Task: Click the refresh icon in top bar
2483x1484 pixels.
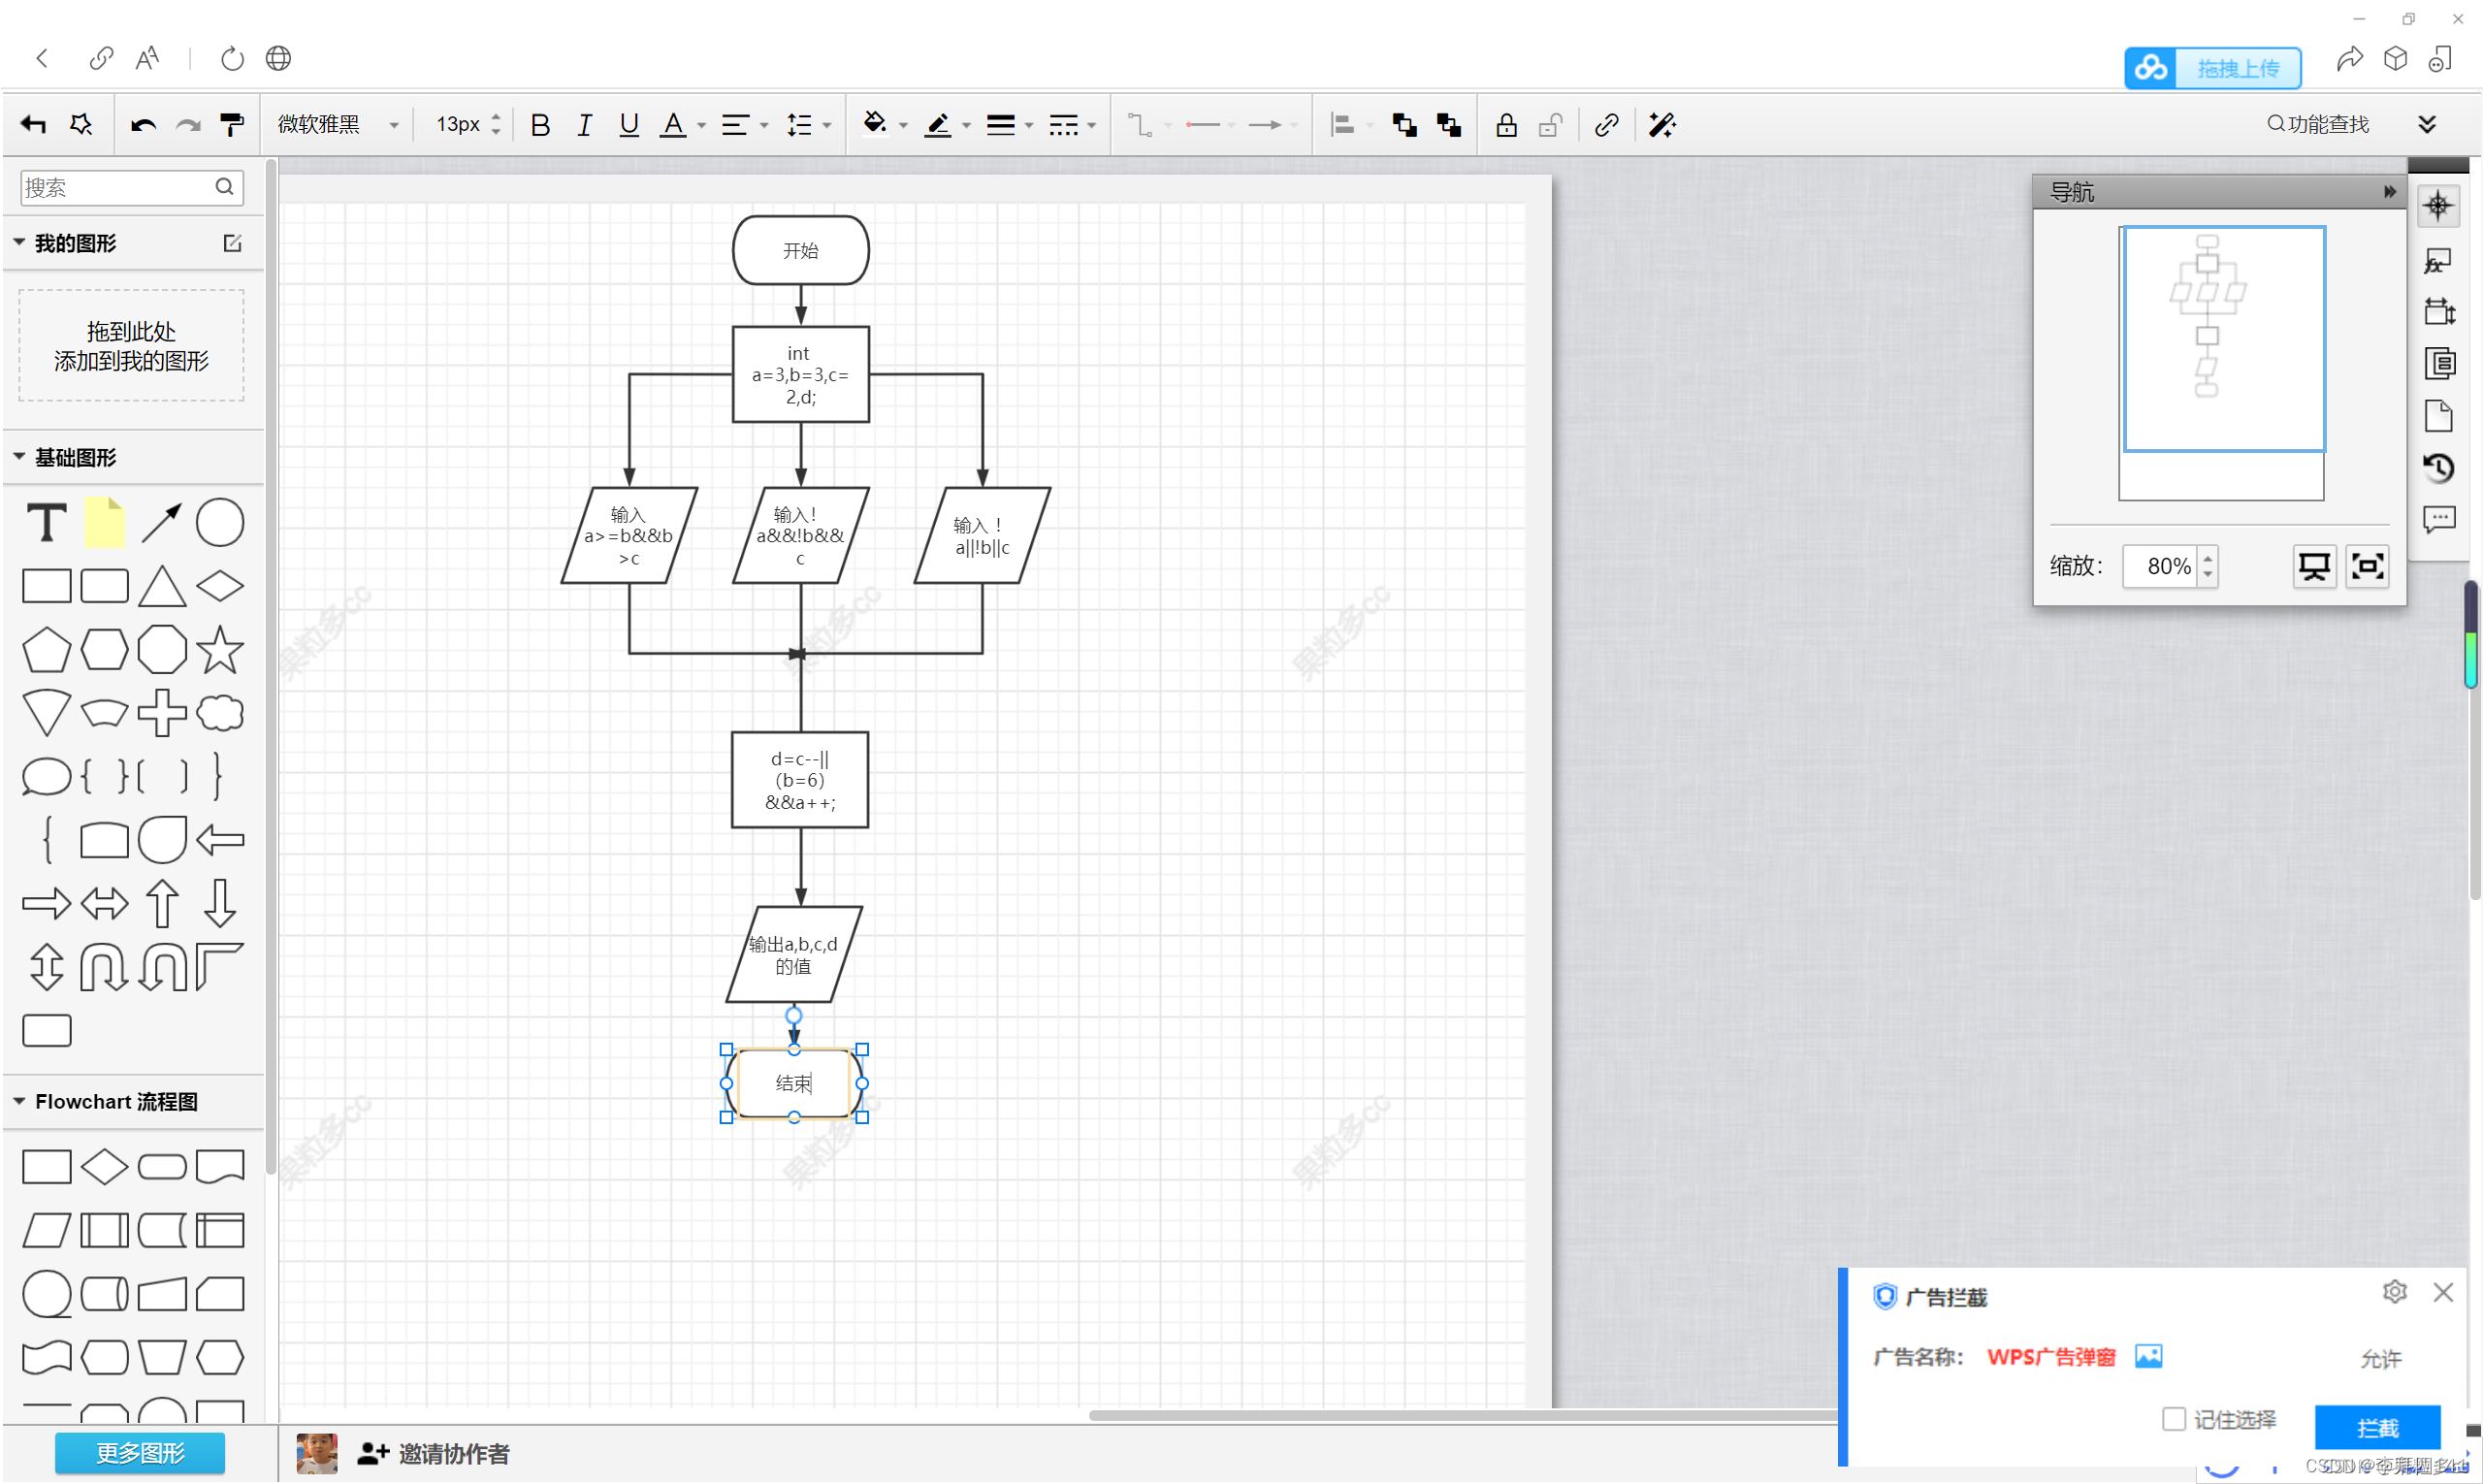Action: [232, 58]
